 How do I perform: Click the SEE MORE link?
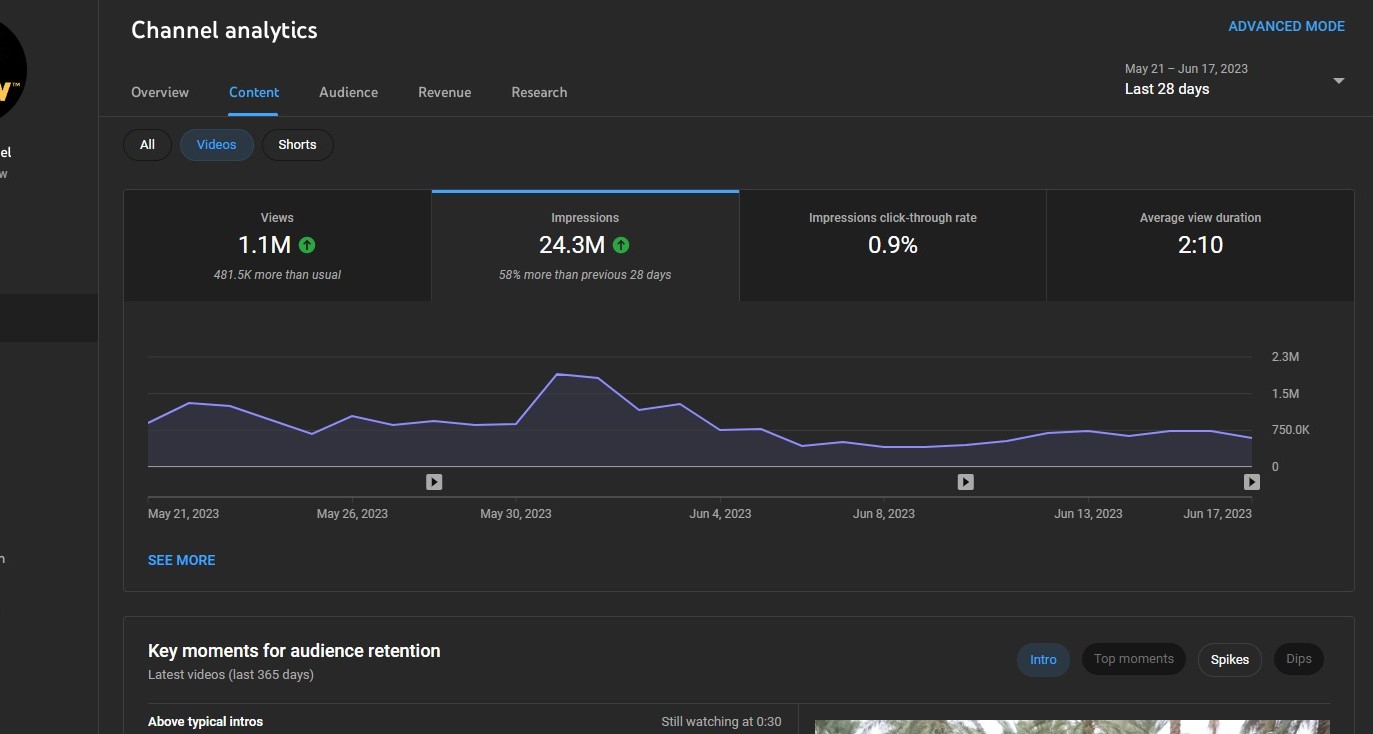coord(181,560)
